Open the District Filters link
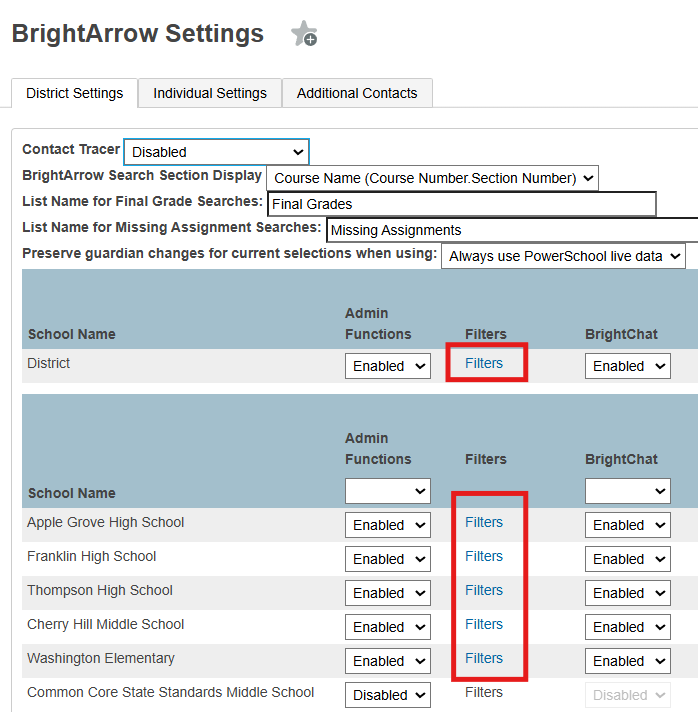698x712 pixels. click(484, 363)
